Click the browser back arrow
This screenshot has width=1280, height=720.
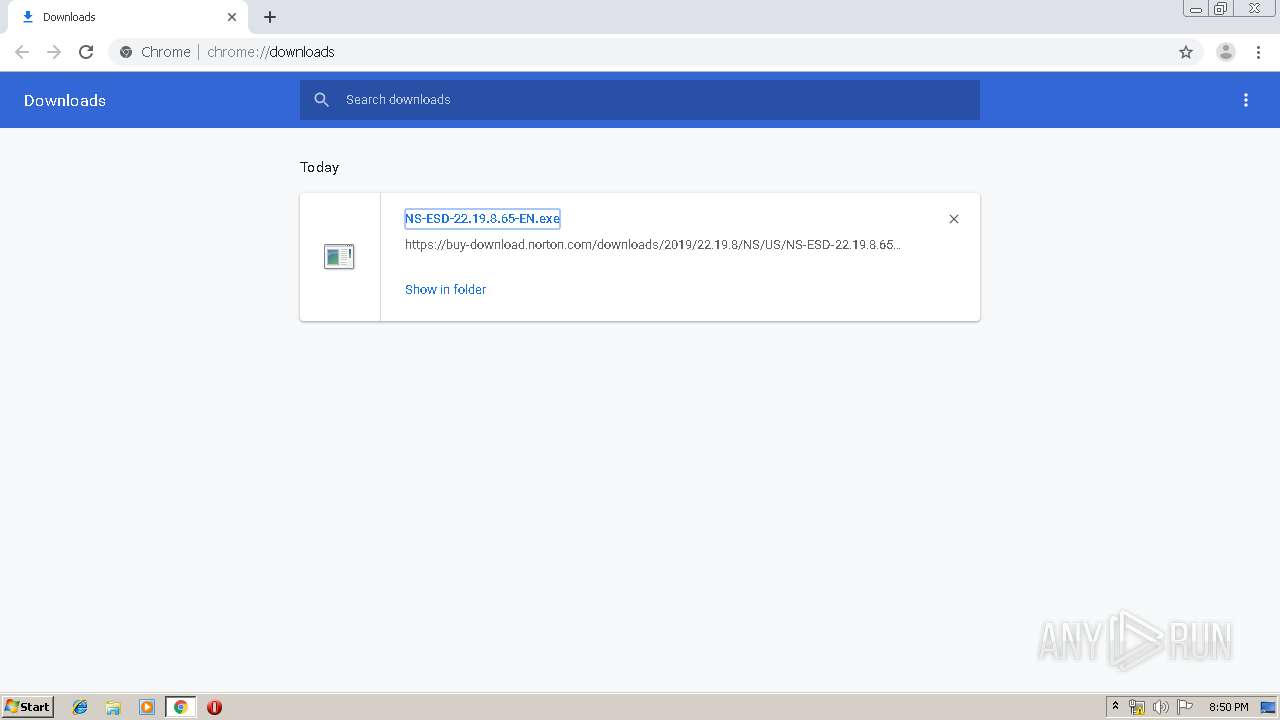(x=22, y=52)
